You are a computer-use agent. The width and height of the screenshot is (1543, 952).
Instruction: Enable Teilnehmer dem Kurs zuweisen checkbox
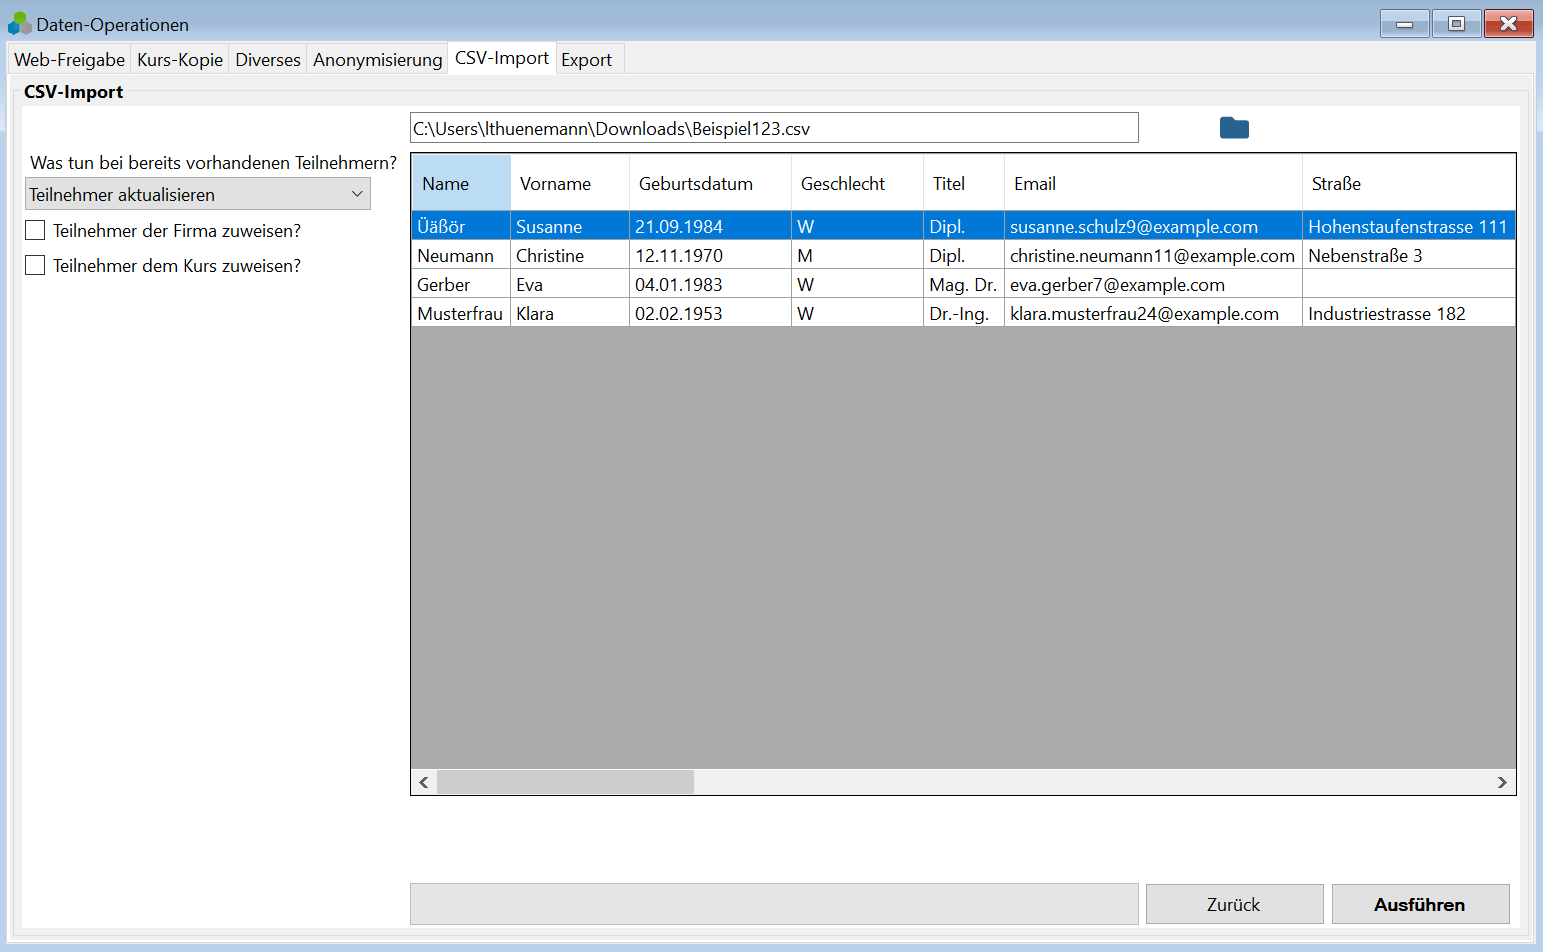[x=35, y=266]
